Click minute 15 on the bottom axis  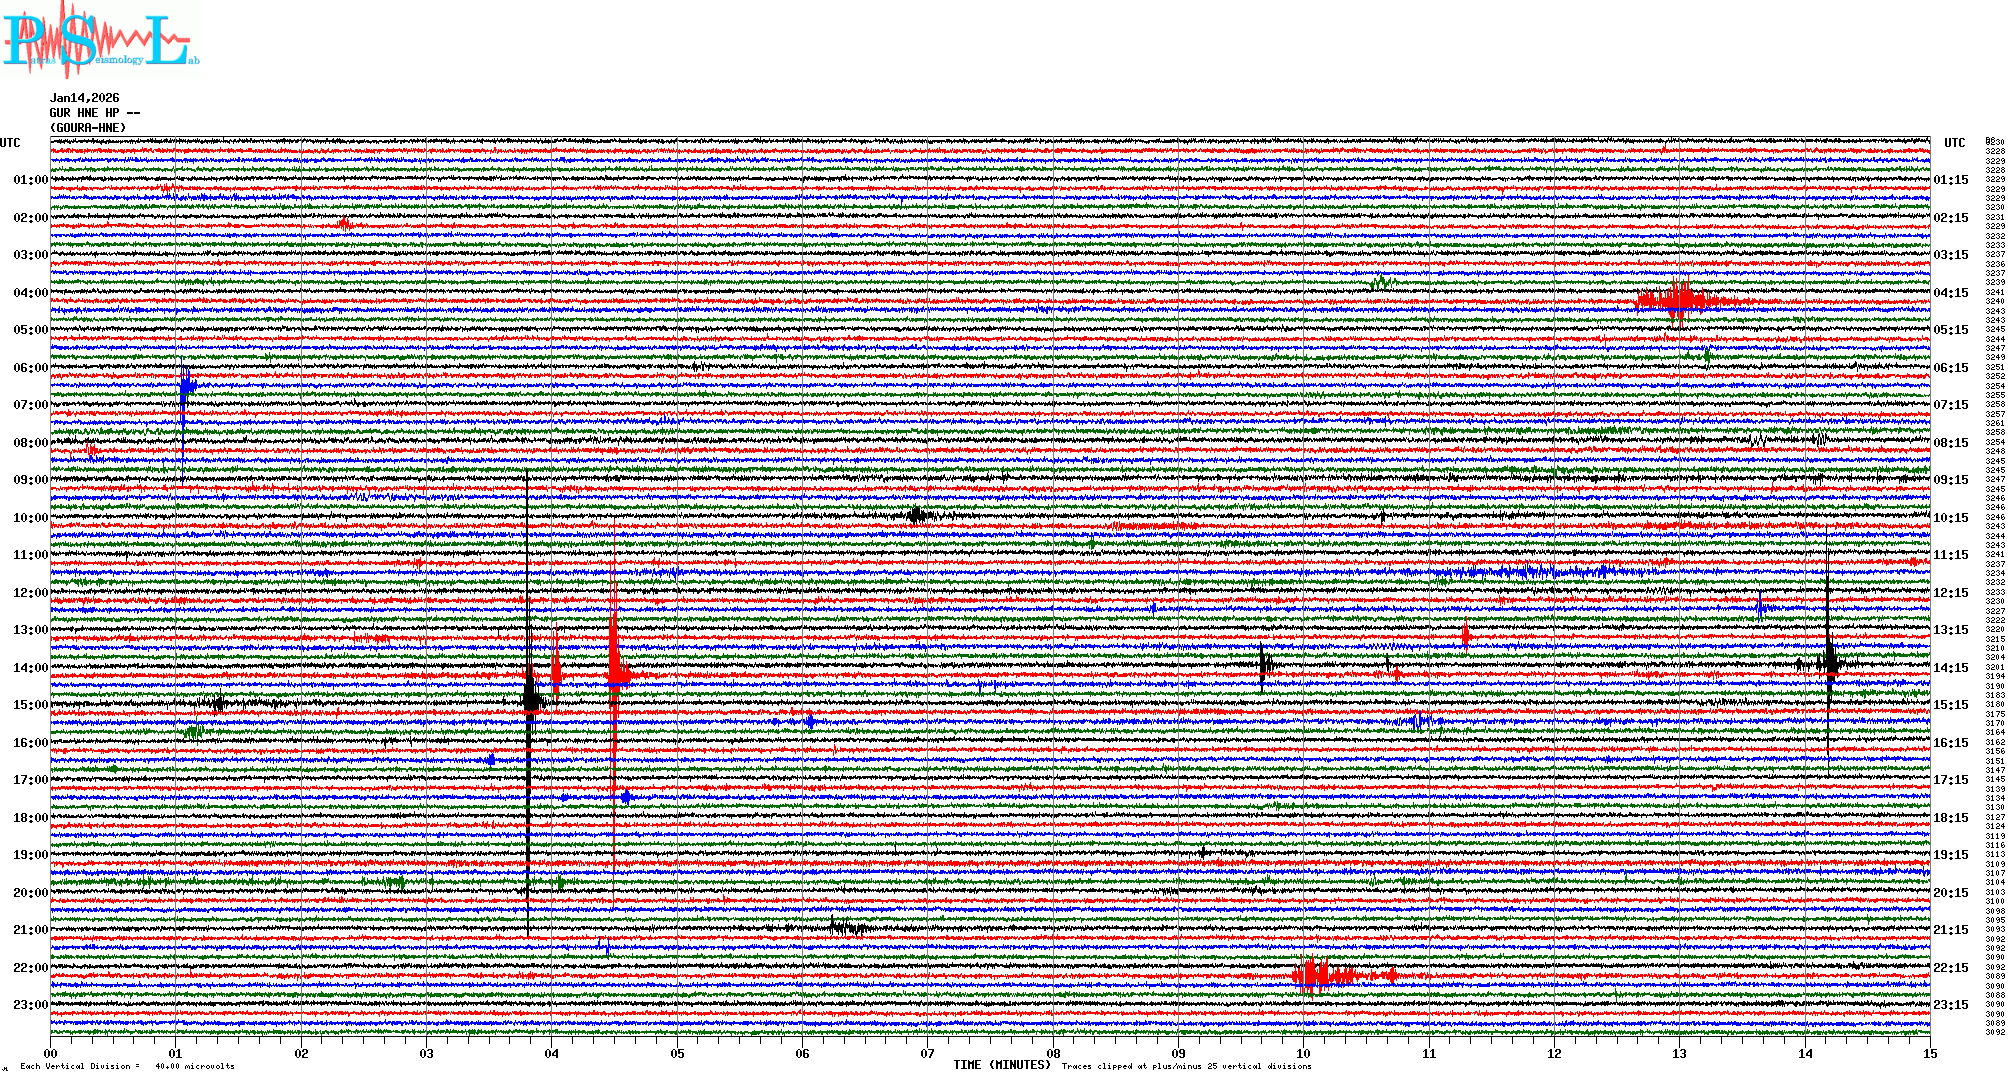click(1929, 1053)
